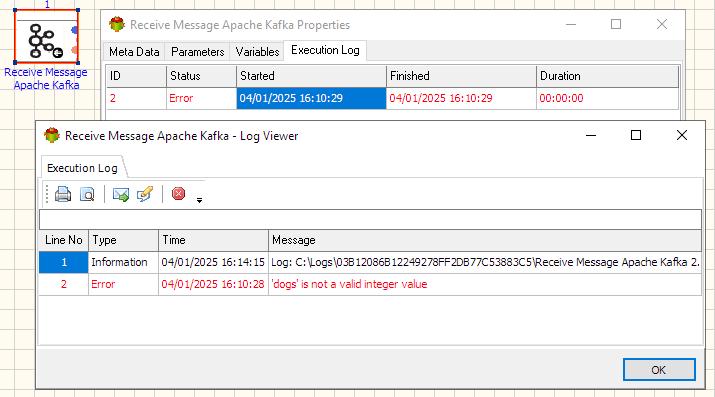Click the Started column header
Screen dimensions: 715x397
pyautogui.click(x=311, y=76)
